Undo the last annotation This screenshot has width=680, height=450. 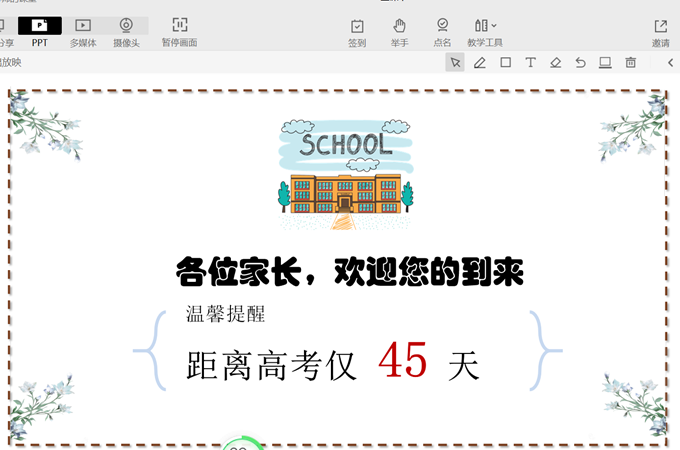click(x=581, y=63)
